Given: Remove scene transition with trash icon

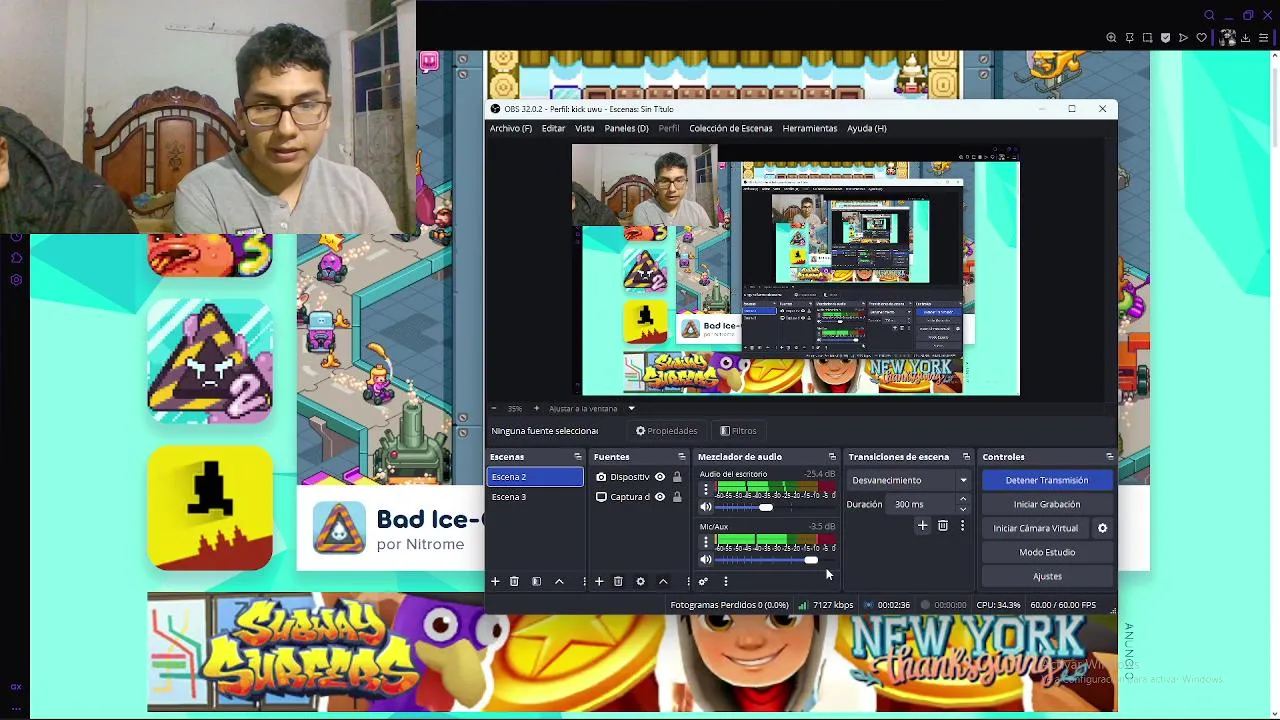Looking at the screenshot, I should [942, 526].
